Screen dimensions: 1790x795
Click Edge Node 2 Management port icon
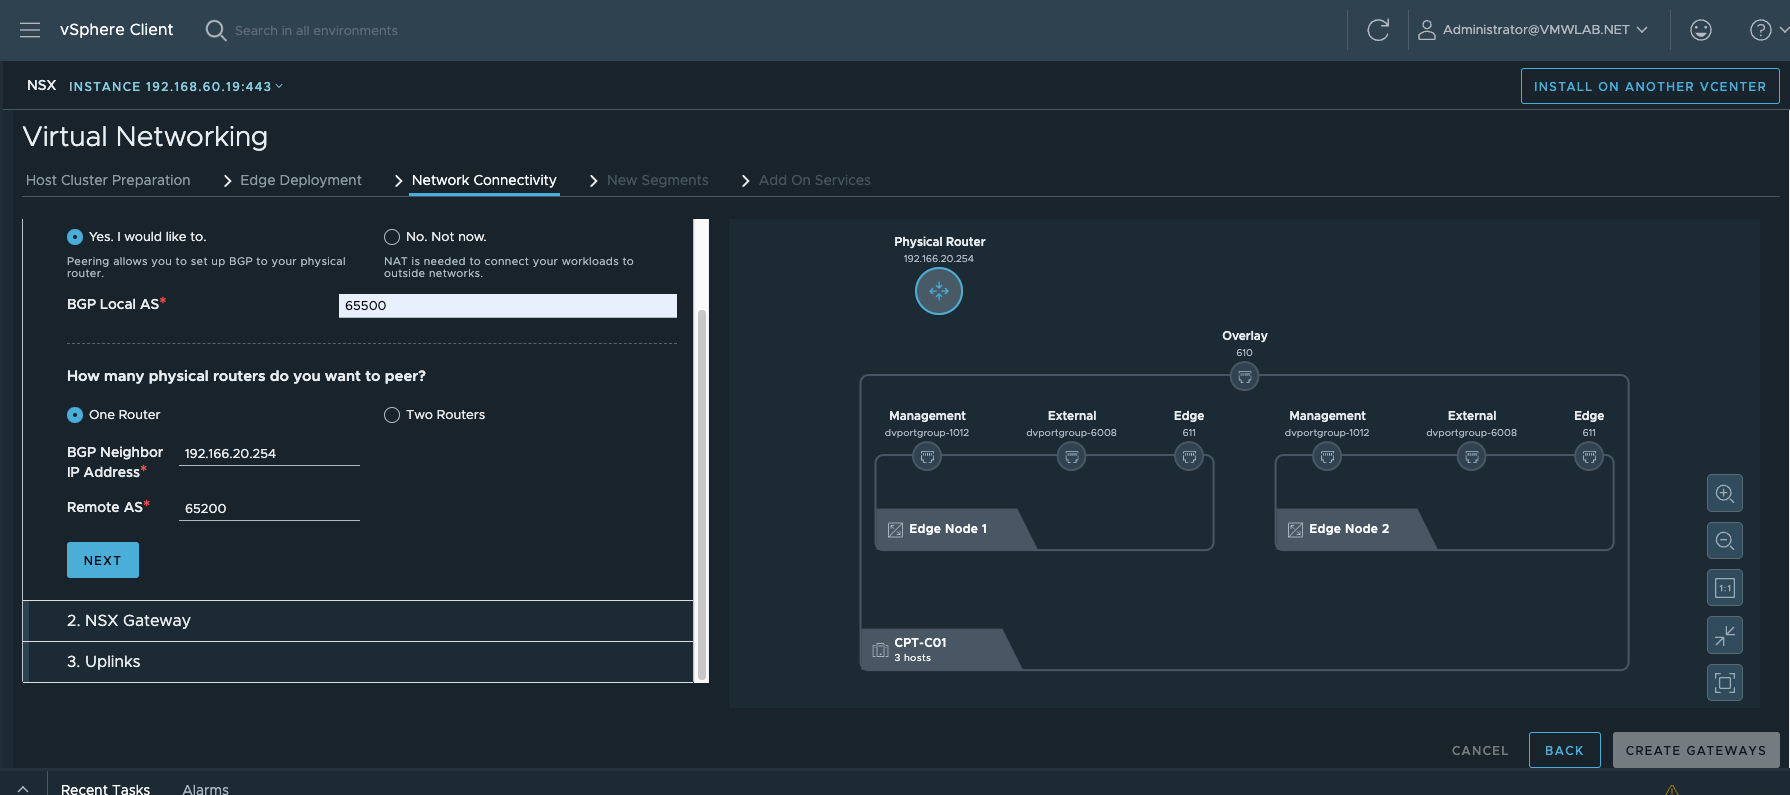(x=1327, y=457)
